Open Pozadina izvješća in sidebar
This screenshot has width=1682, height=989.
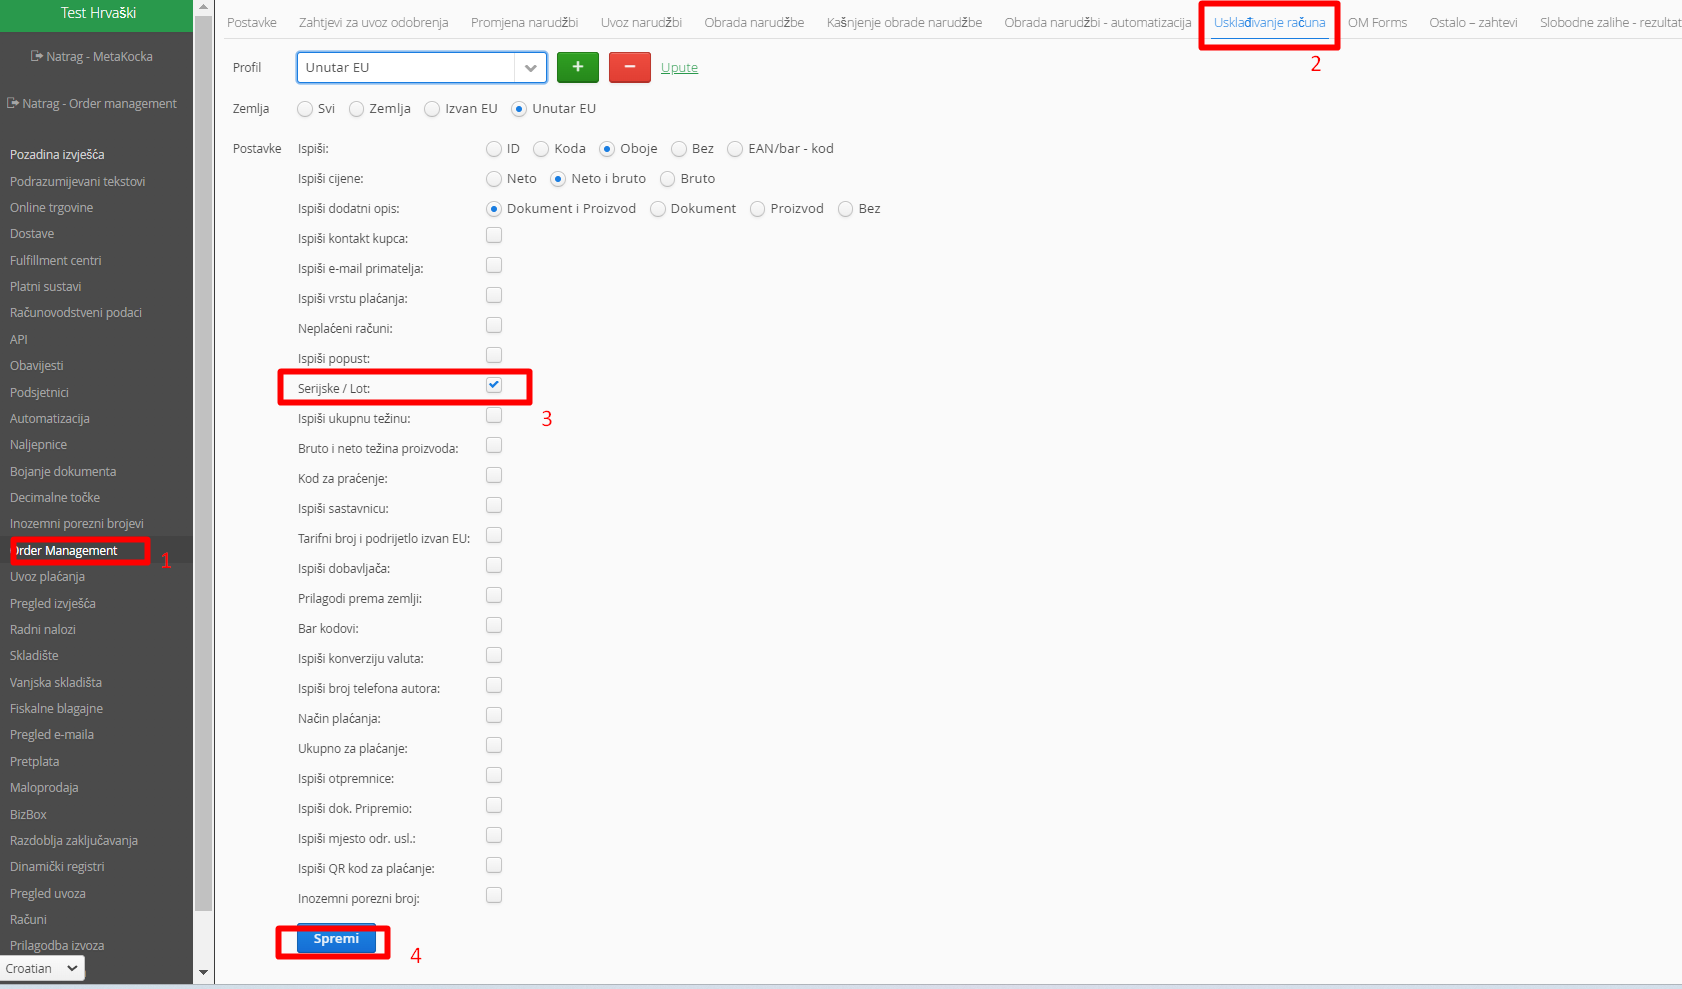pos(57,155)
